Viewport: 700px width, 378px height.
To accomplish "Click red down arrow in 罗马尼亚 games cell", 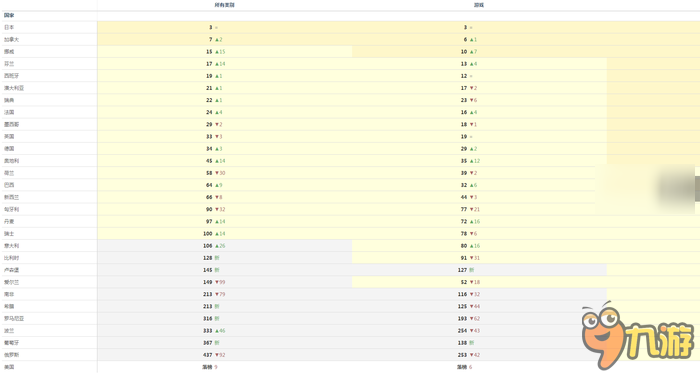I will (471, 319).
